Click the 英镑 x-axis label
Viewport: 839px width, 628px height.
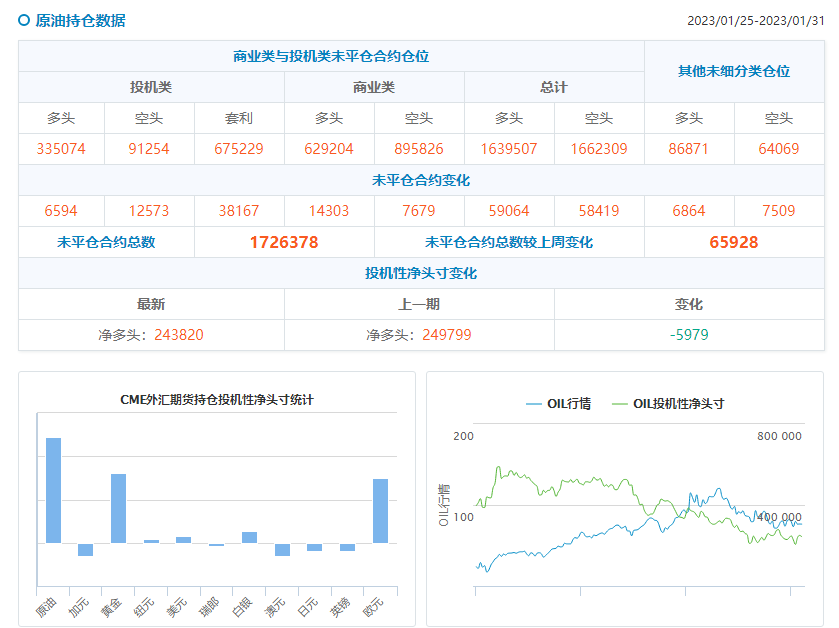(x=342, y=606)
